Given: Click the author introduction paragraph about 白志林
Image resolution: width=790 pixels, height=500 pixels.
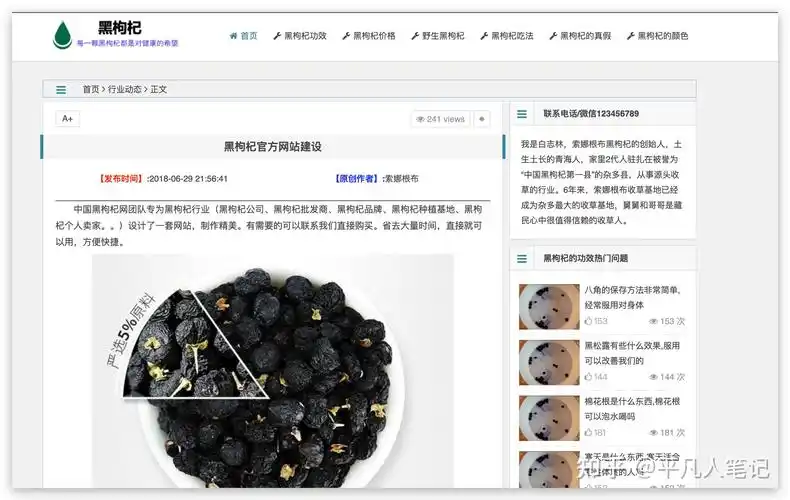Looking at the screenshot, I should tap(602, 182).
